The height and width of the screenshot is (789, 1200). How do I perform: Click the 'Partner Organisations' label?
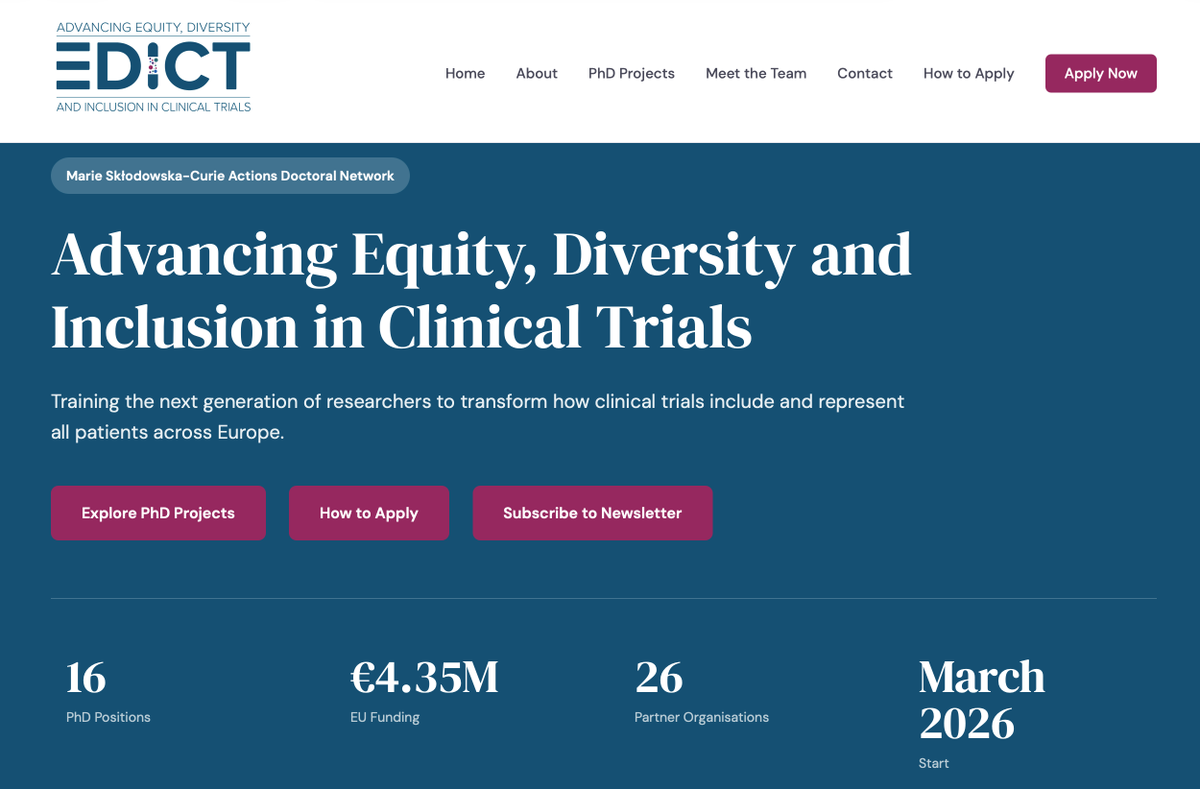click(702, 717)
